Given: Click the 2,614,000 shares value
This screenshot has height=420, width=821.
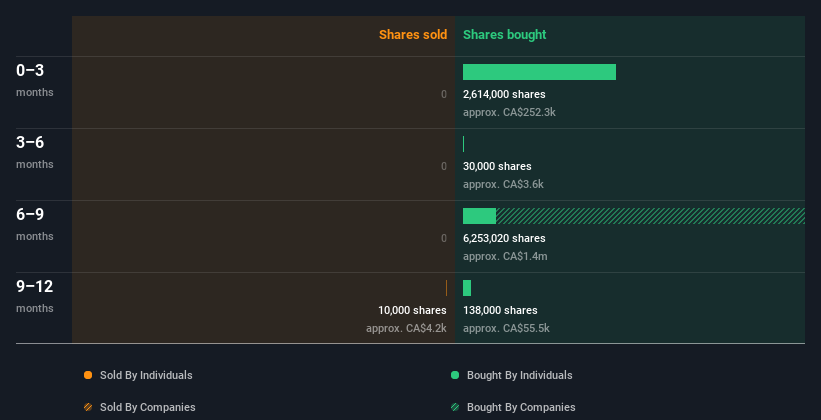Looking at the screenshot, I should click(x=504, y=94).
